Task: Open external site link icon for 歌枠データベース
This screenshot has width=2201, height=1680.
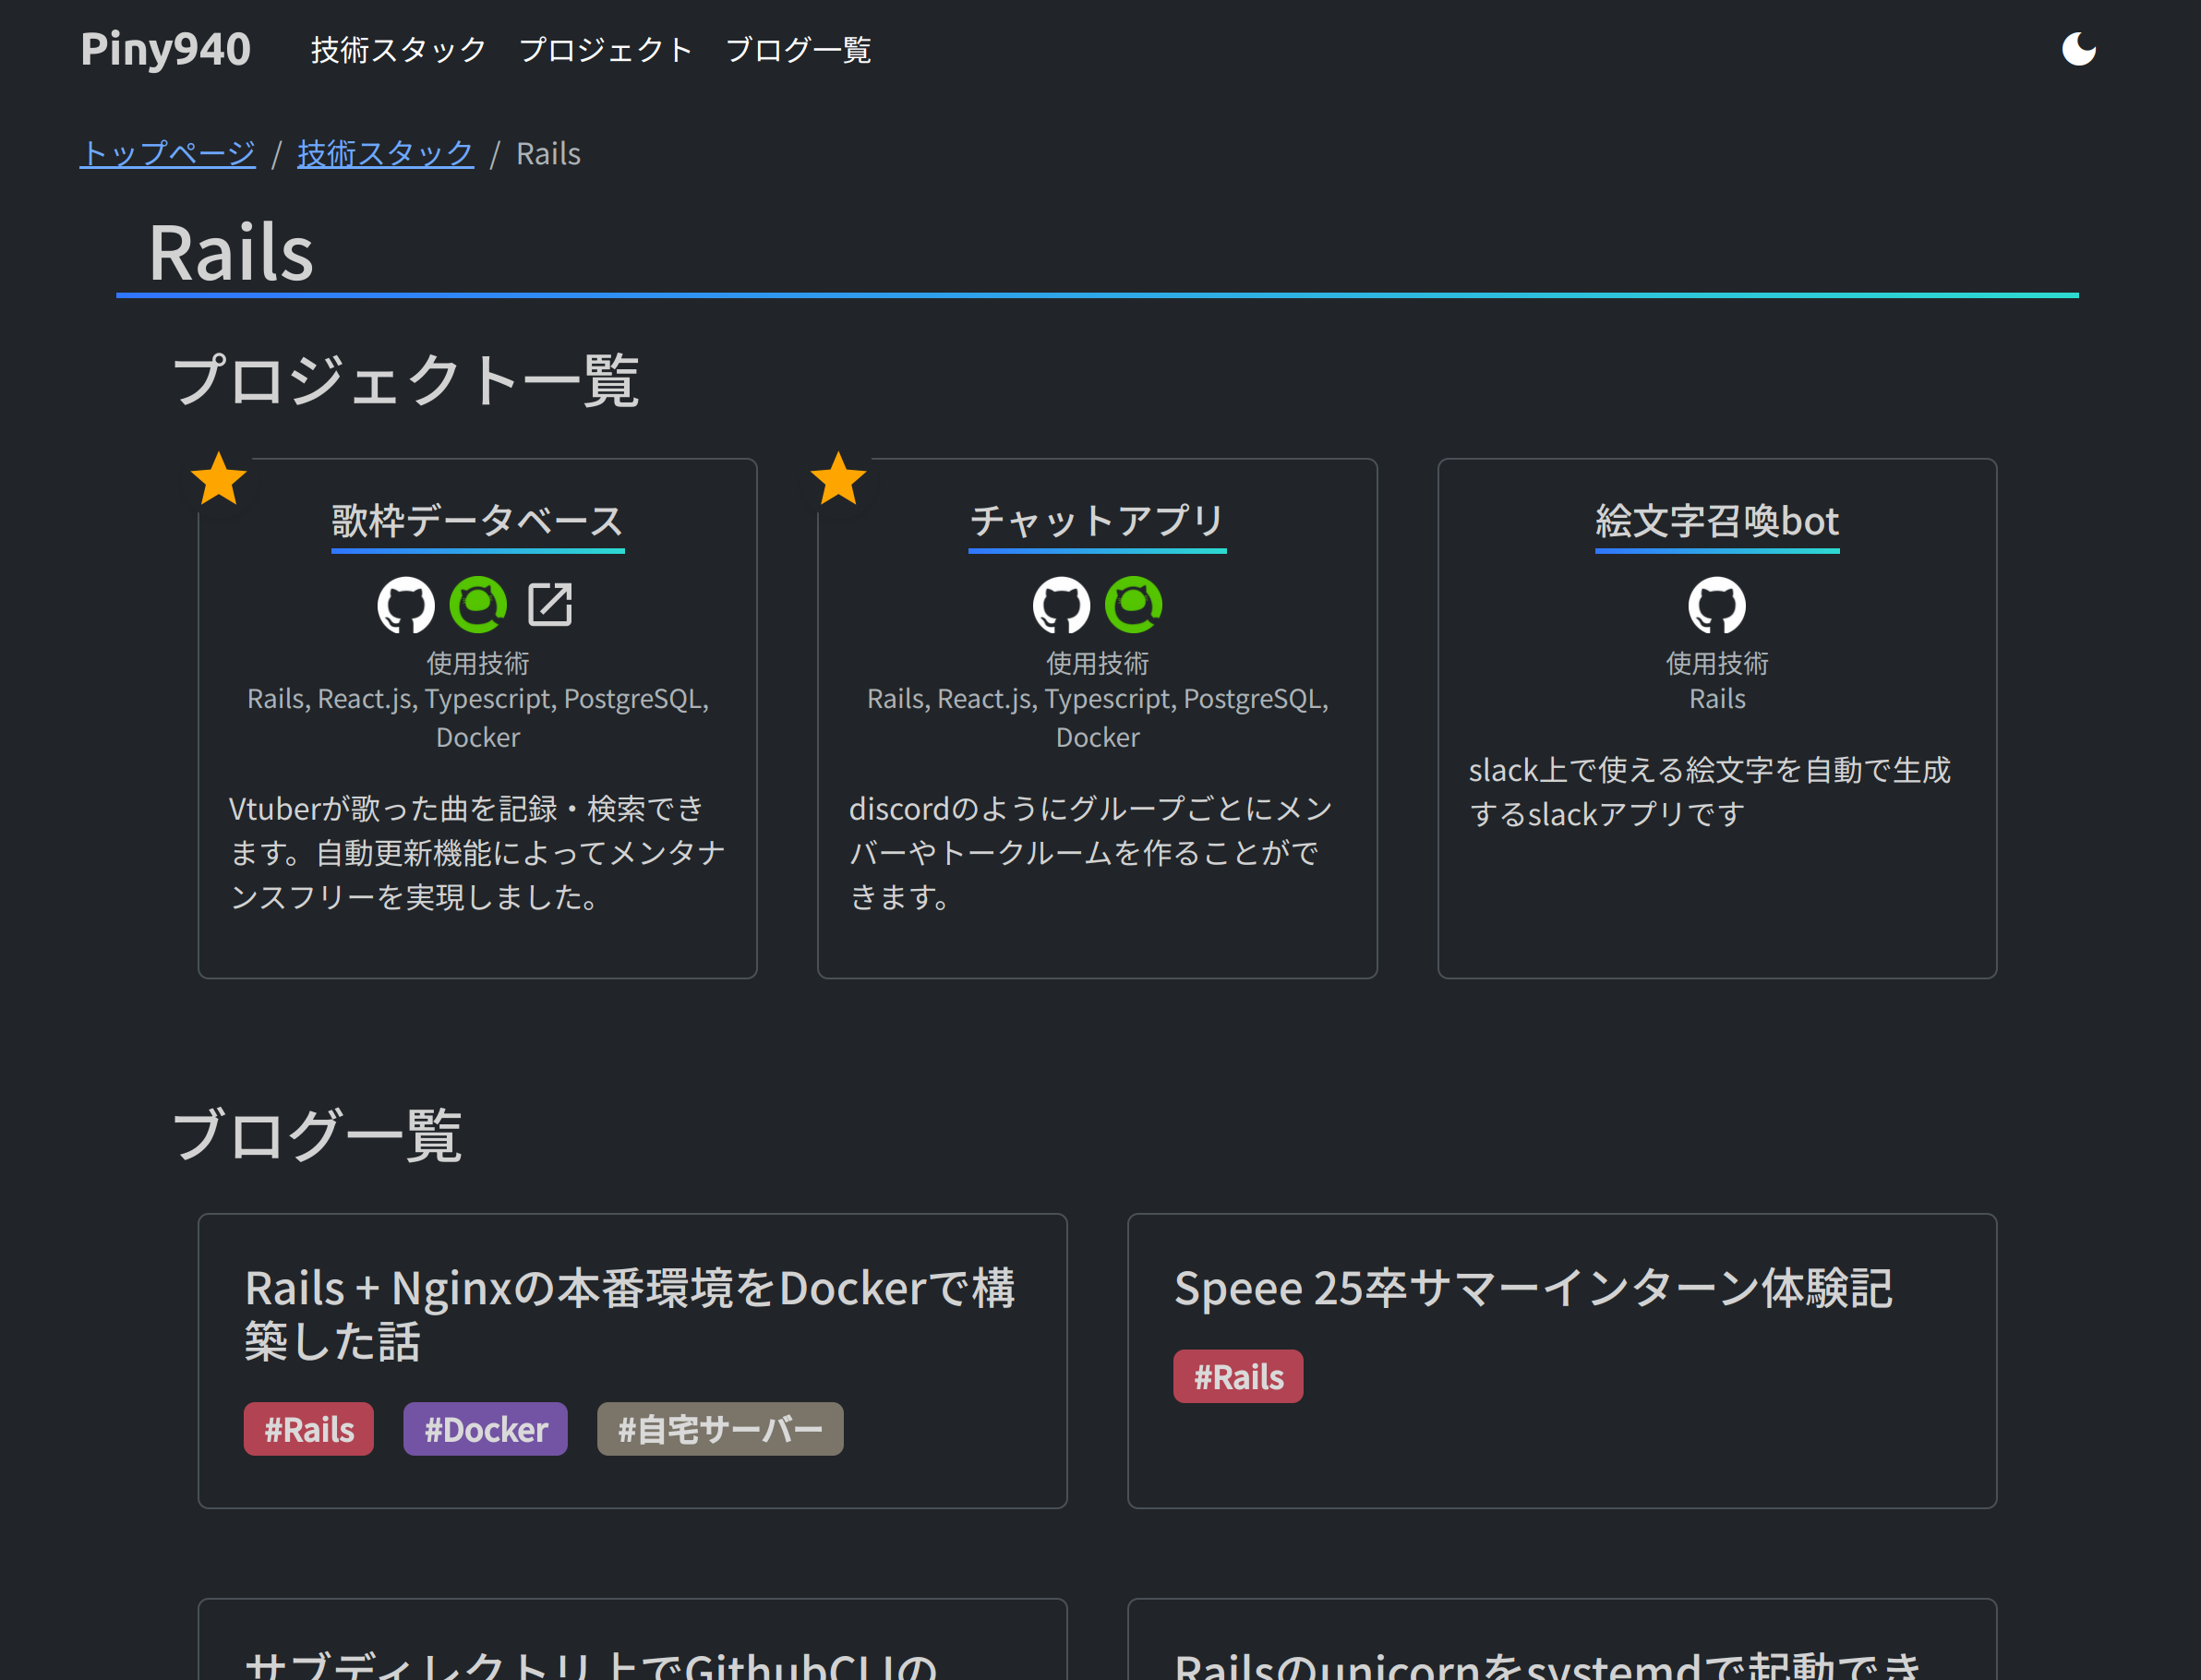Action: click(550, 605)
